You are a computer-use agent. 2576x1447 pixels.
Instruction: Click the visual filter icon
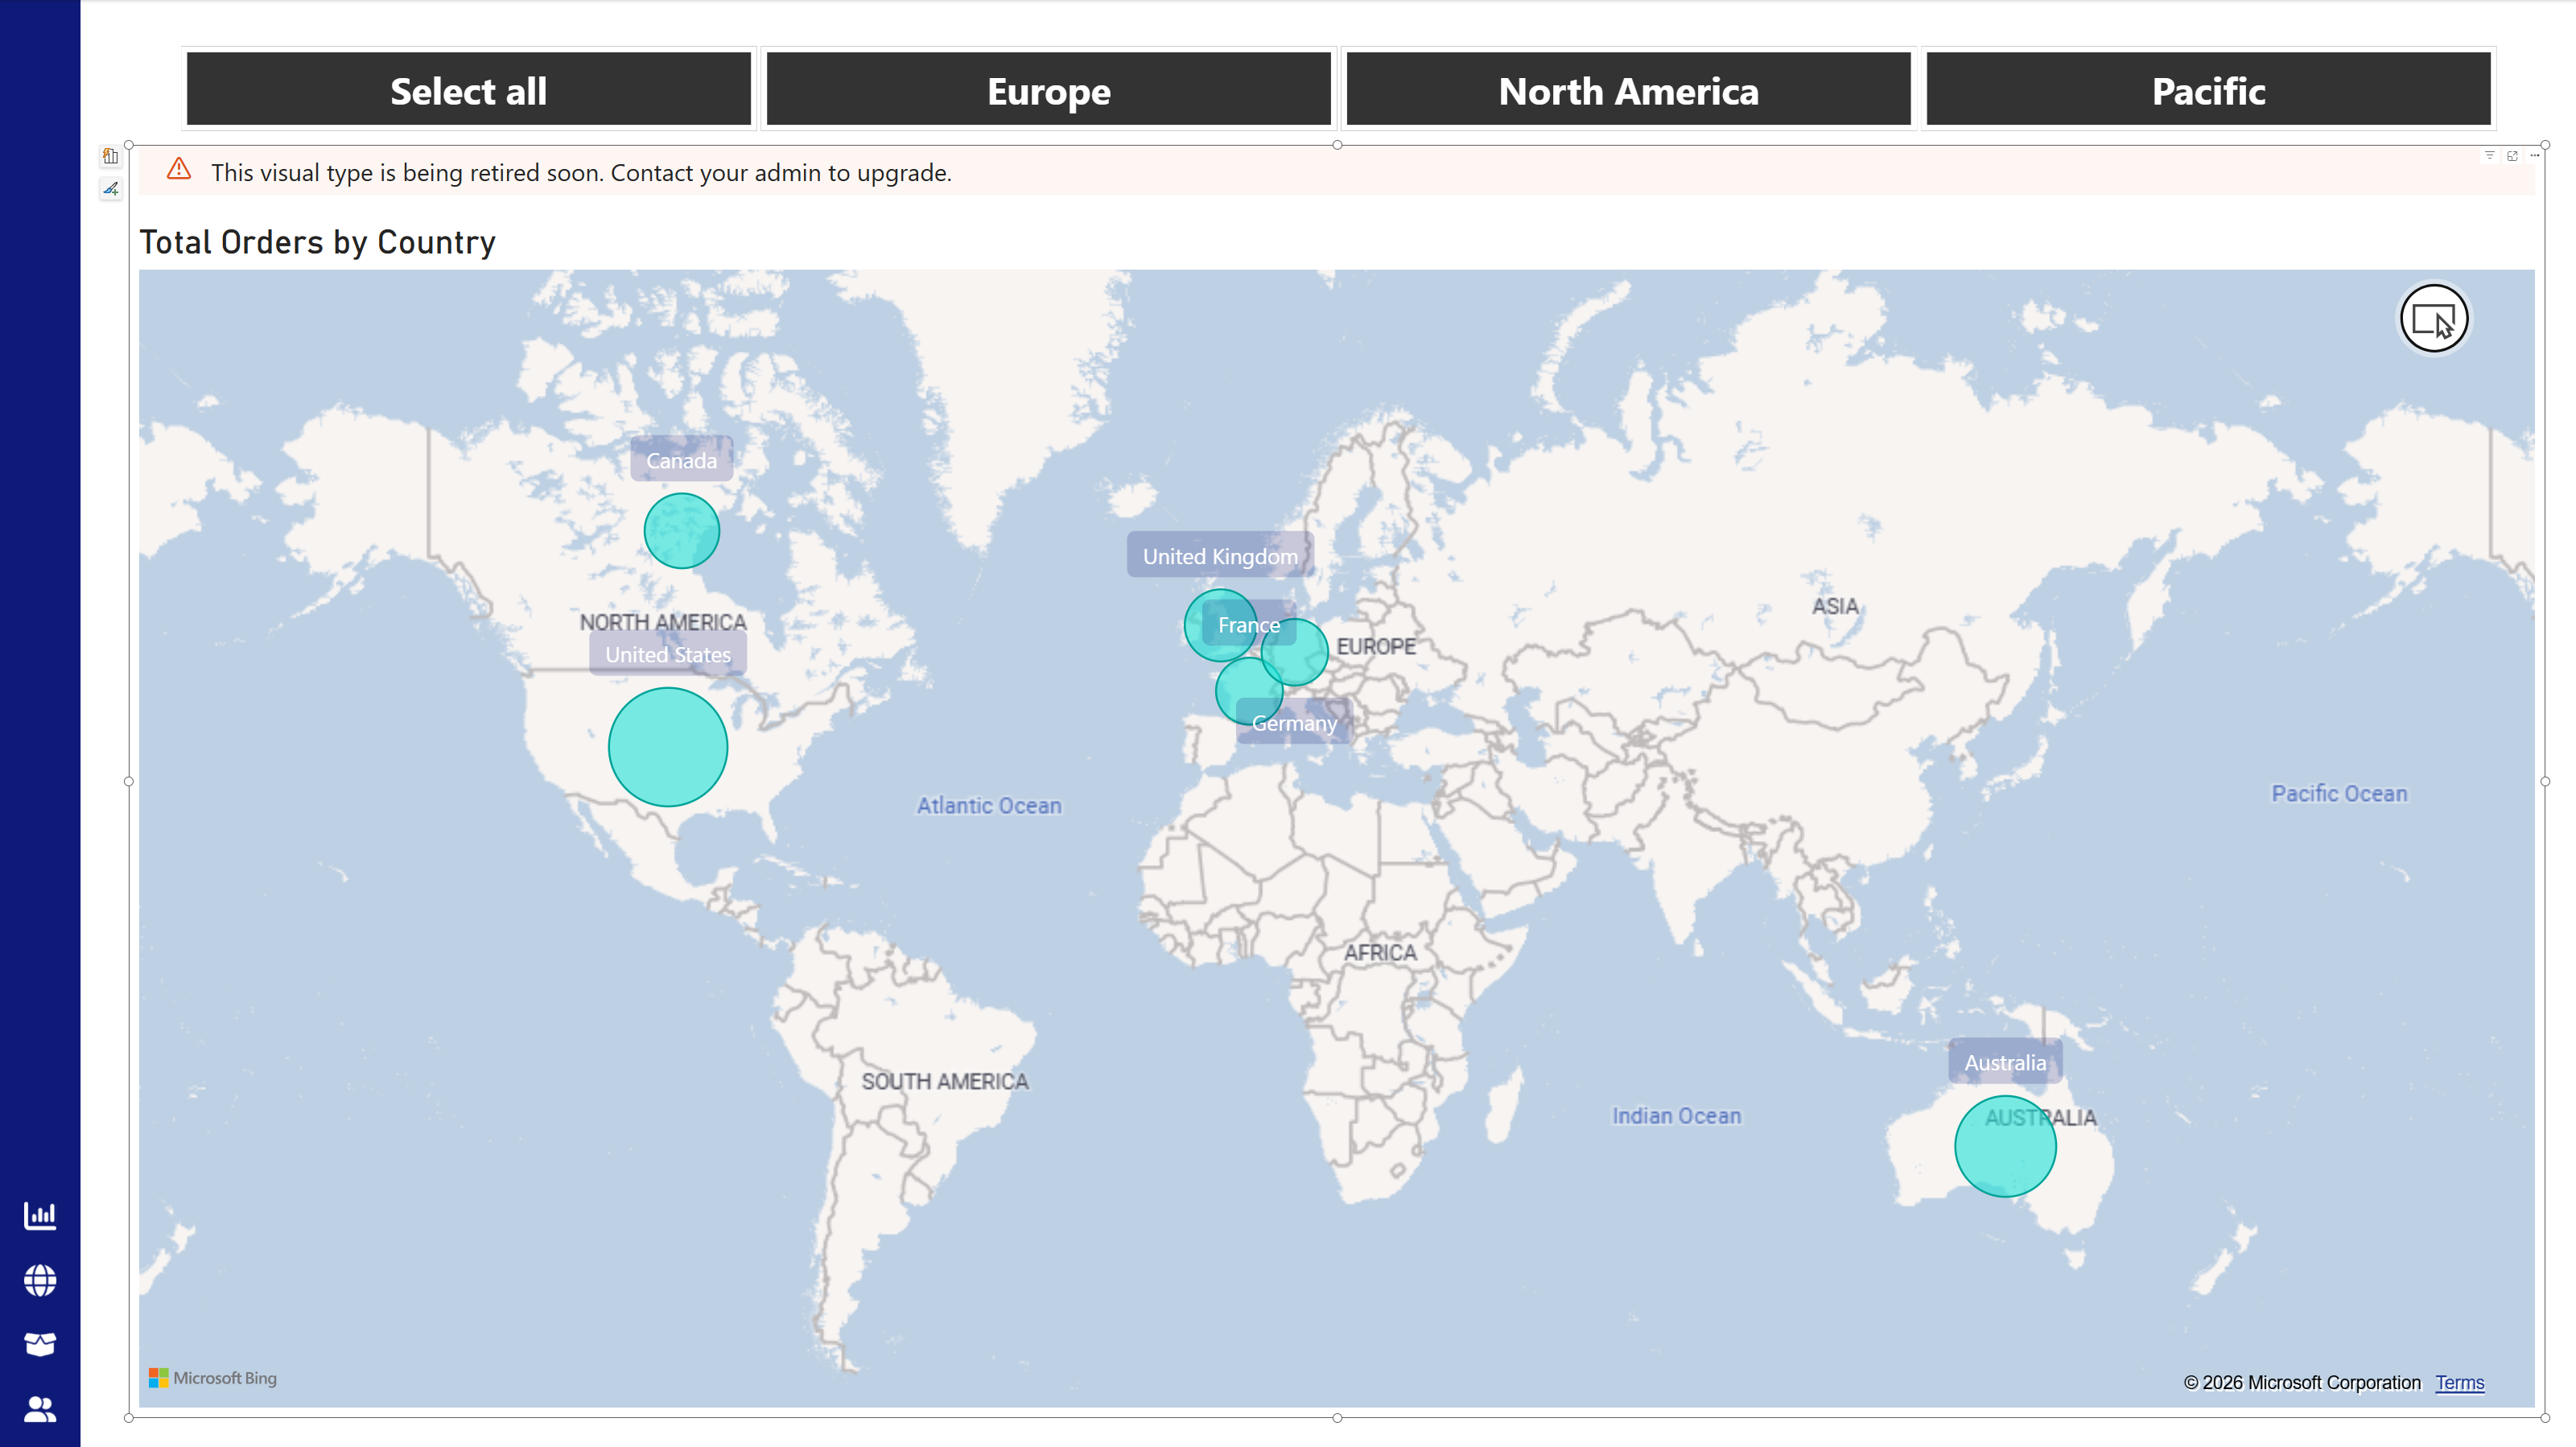click(x=2489, y=155)
